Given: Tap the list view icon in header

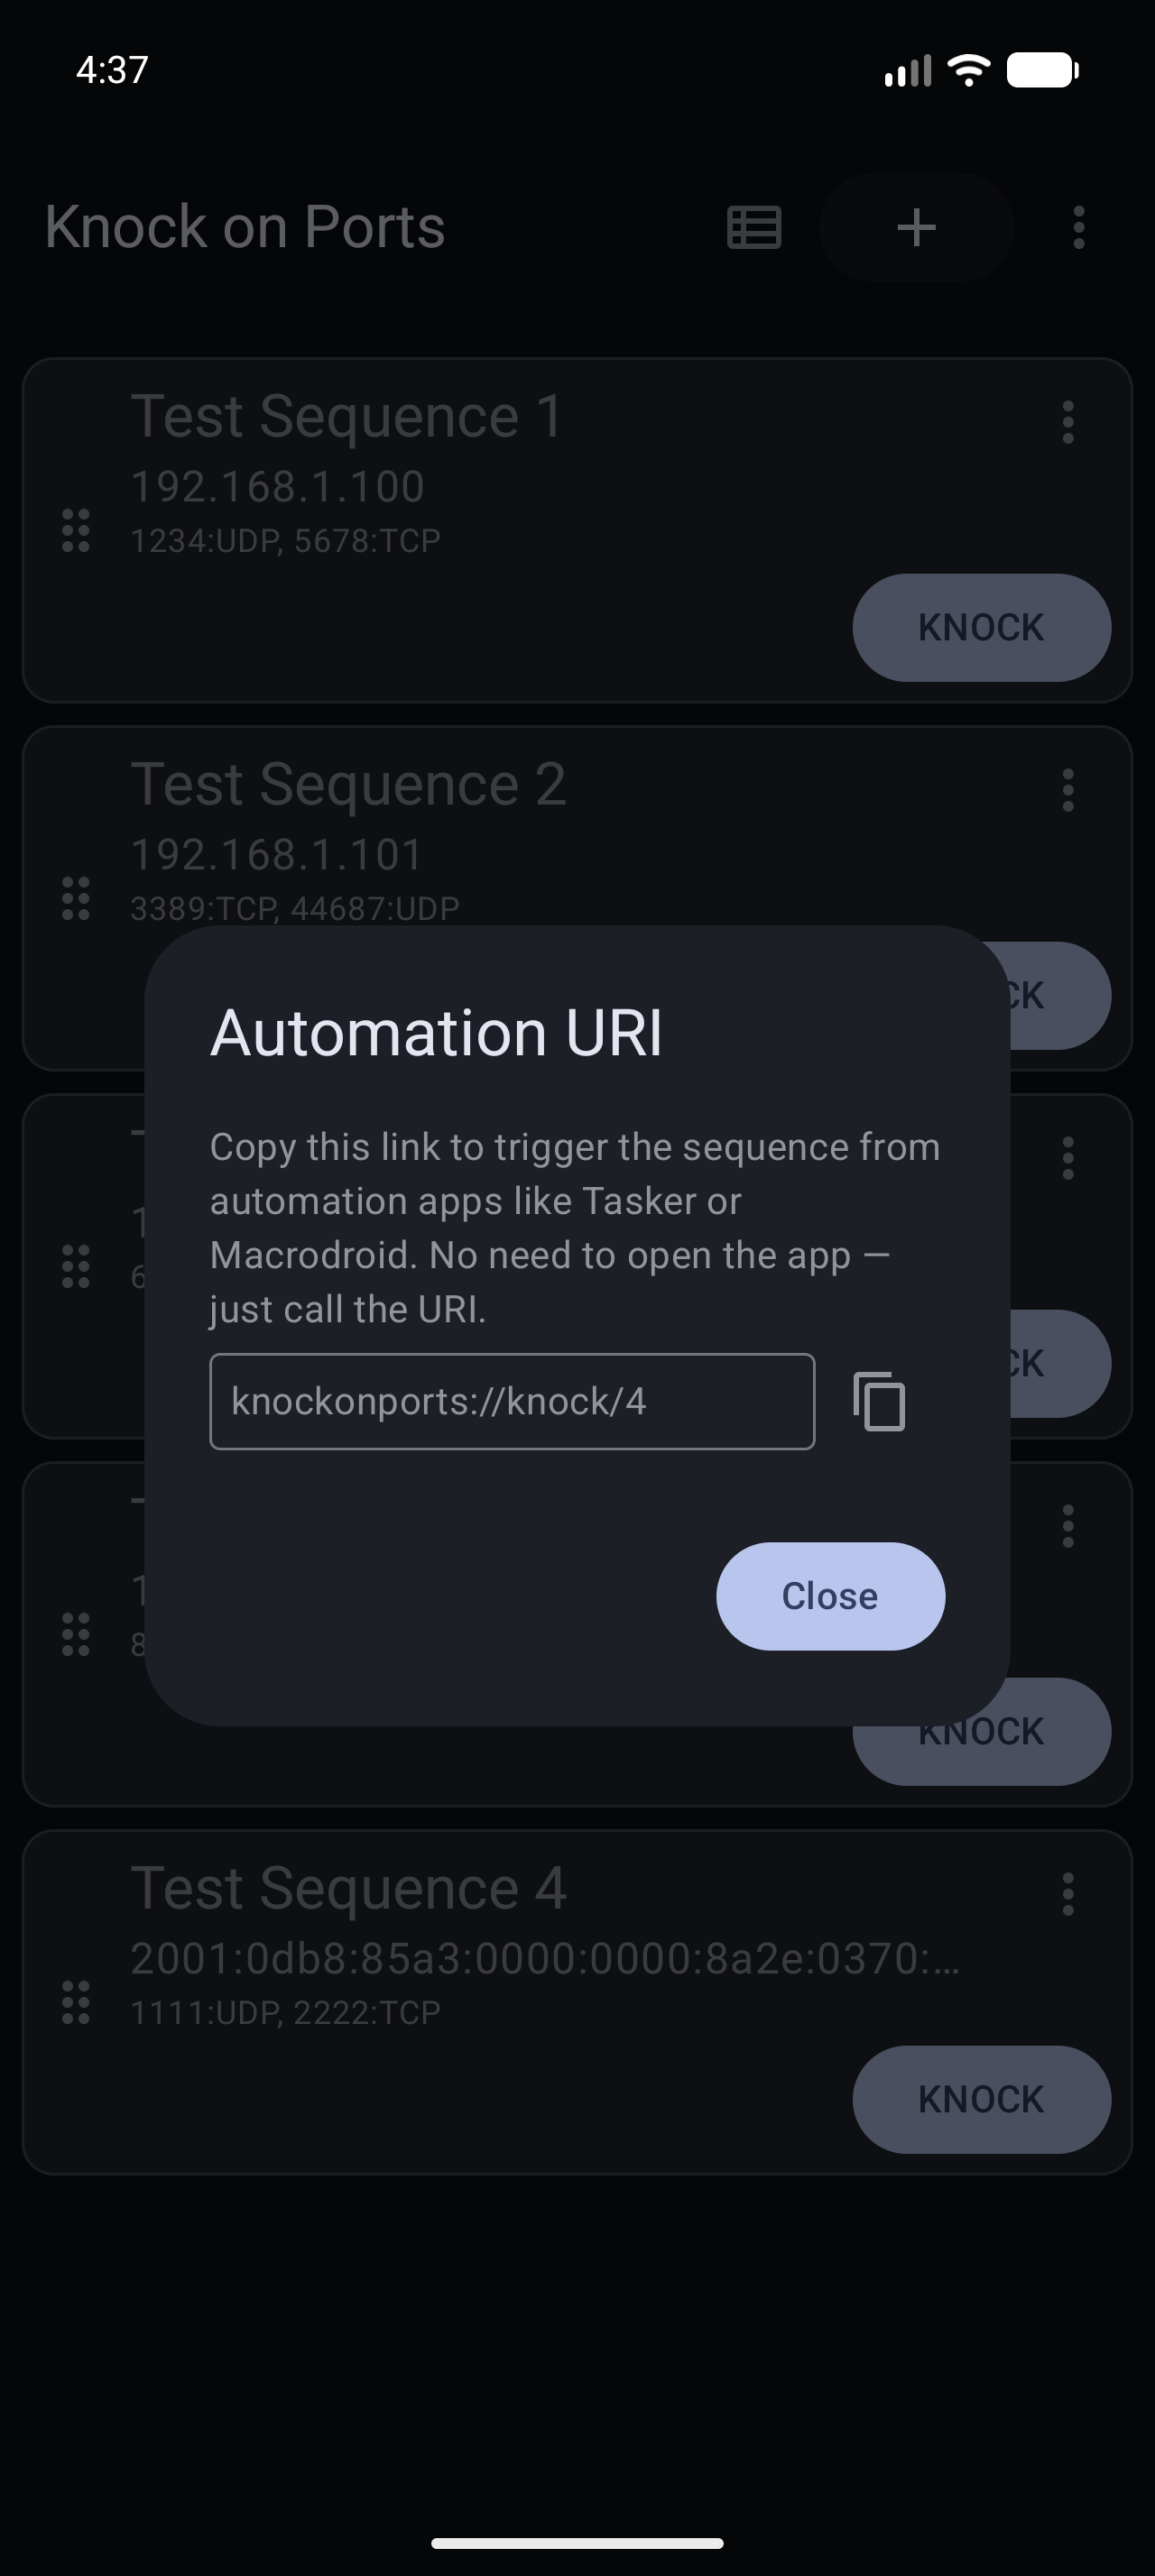Looking at the screenshot, I should (754, 227).
